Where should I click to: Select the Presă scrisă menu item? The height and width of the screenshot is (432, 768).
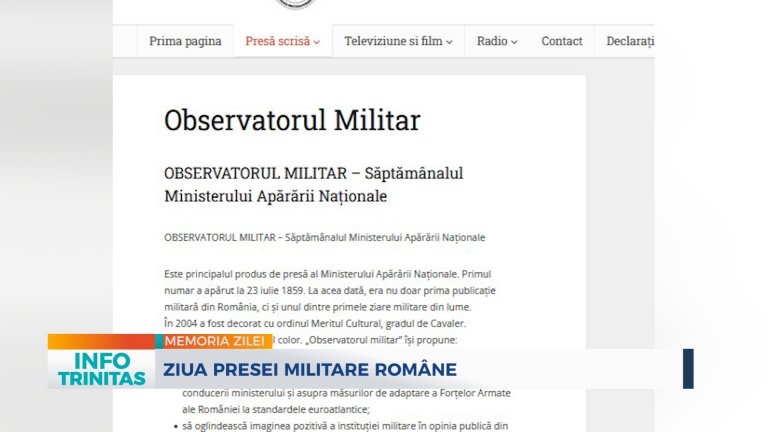tap(278, 41)
